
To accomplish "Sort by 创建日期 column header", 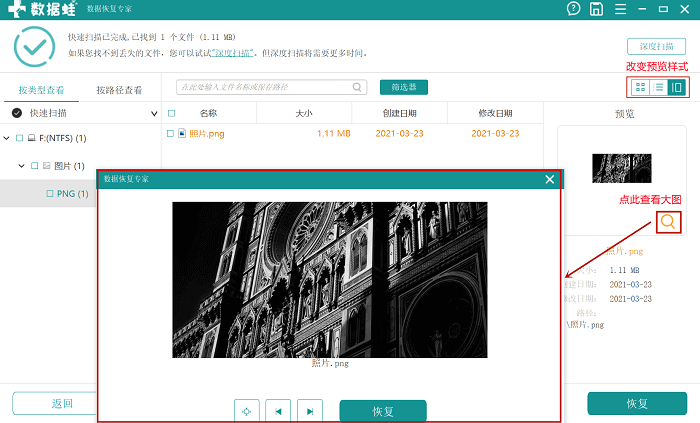I will [x=400, y=113].
